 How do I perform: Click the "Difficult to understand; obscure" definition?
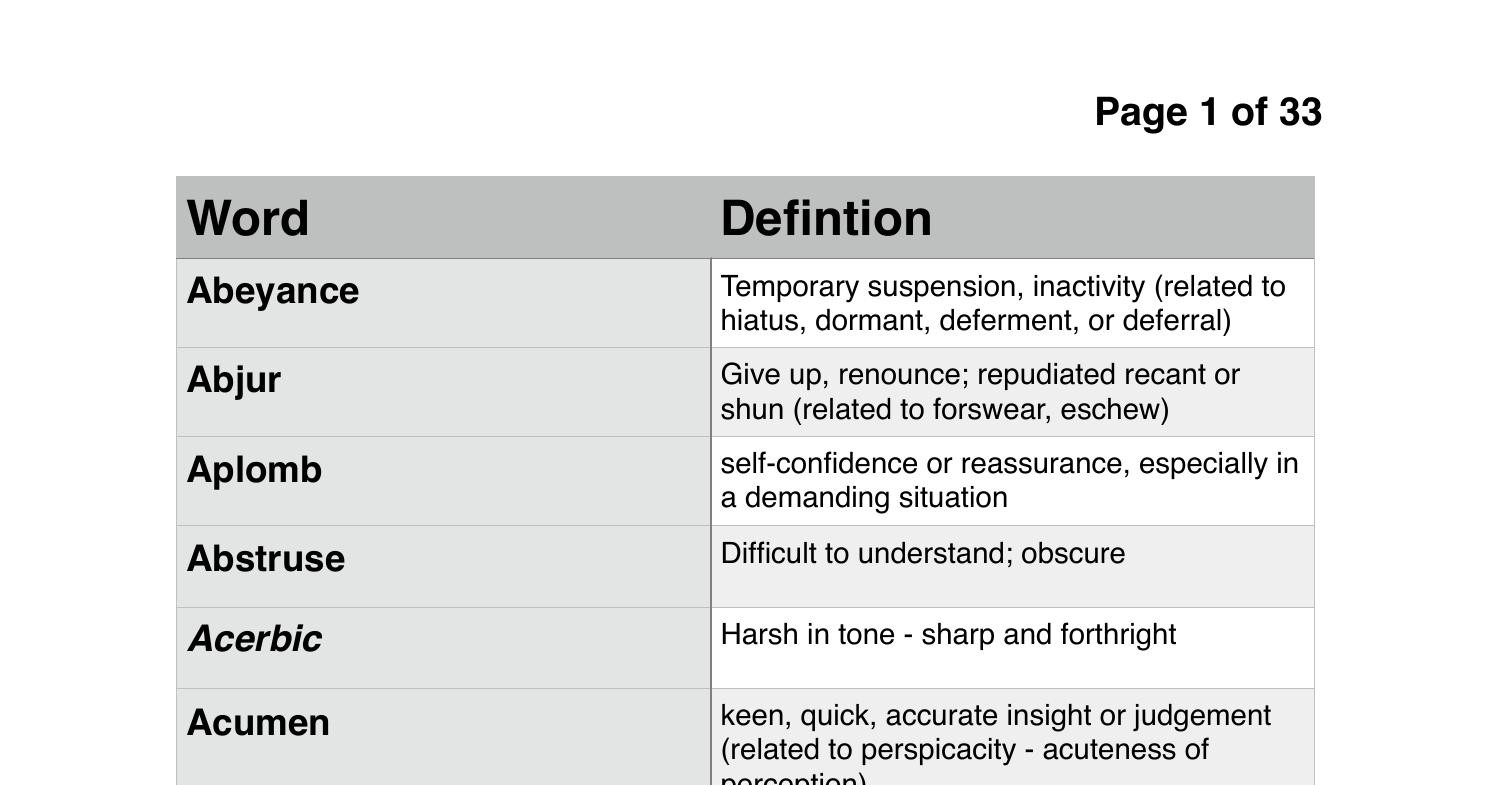tap(922, 553)
